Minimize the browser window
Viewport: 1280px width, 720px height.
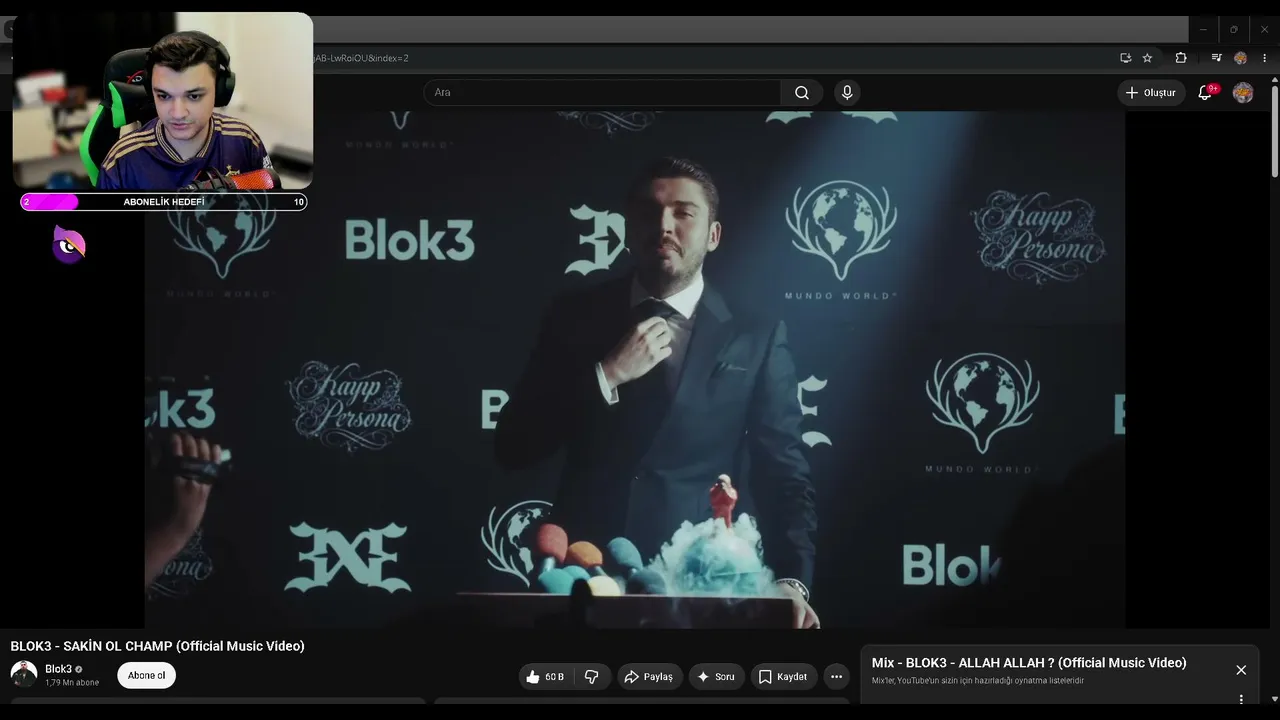coord(1203,30)
